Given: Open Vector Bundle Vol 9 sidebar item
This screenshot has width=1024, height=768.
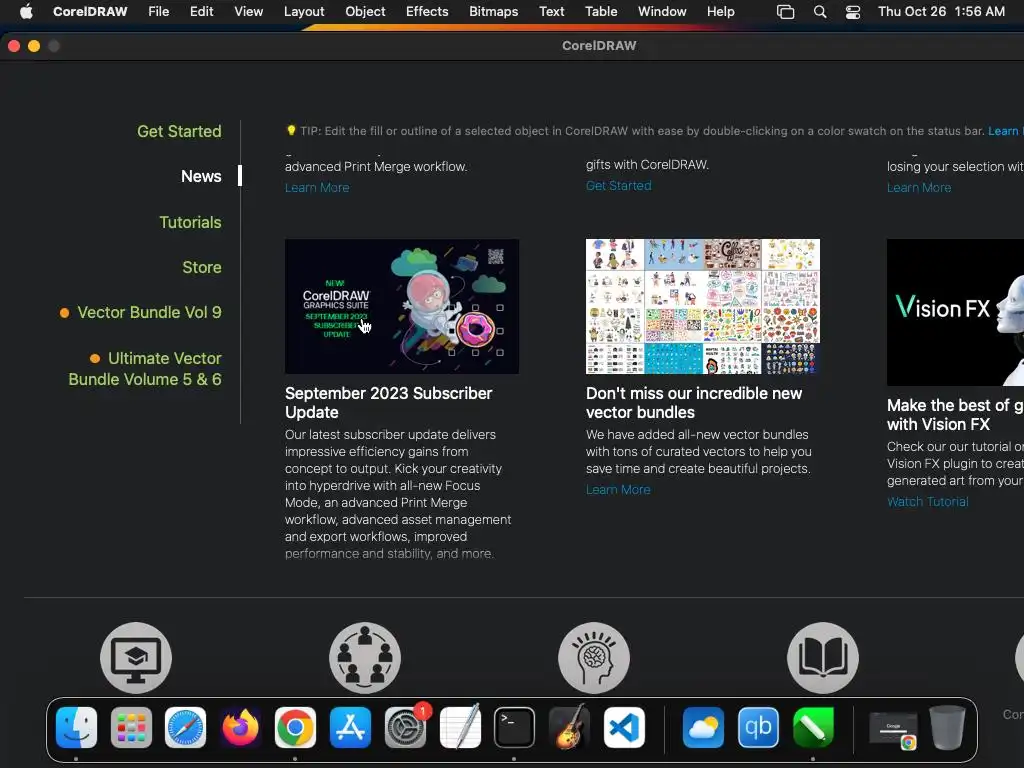Looking at the screenshot, I should (149, 312).
